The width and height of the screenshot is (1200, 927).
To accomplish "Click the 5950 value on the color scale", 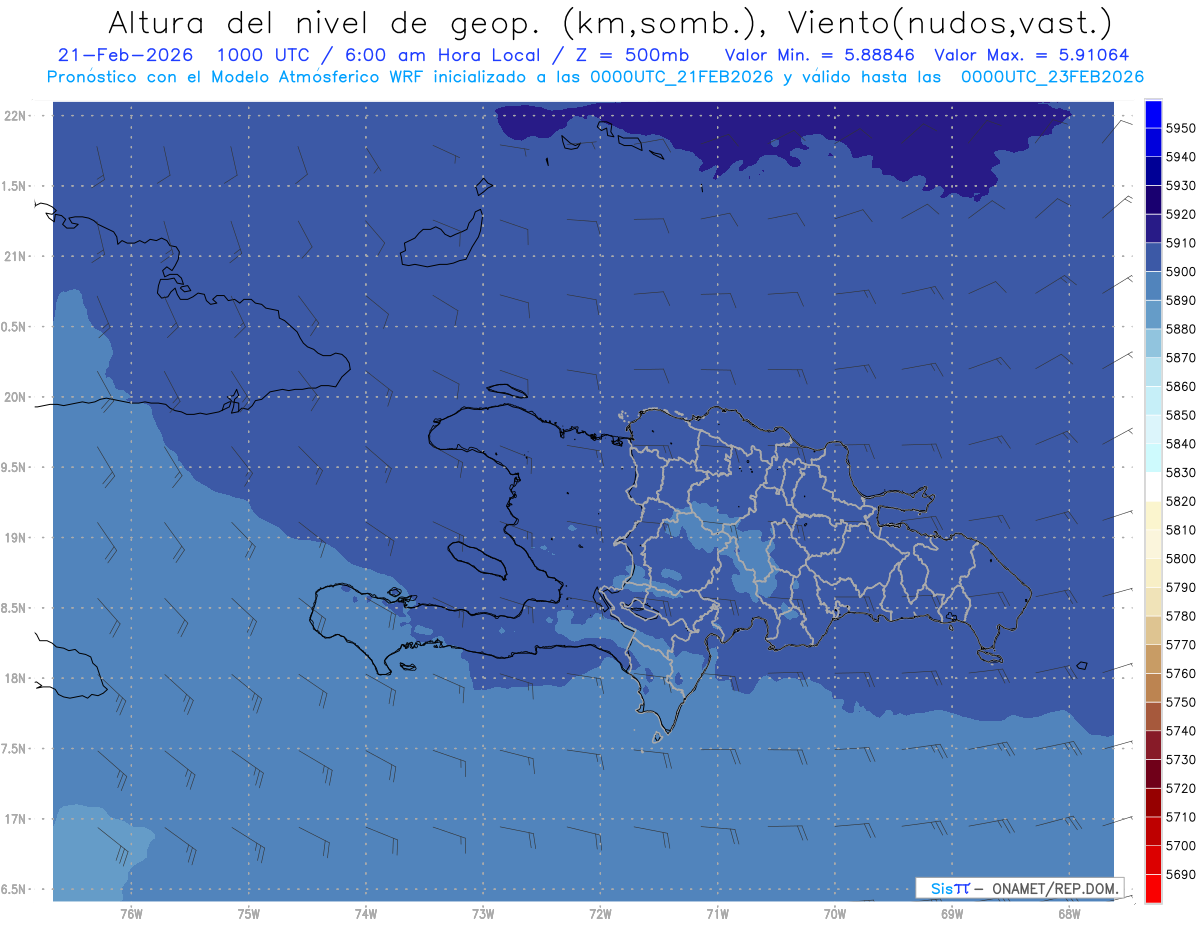I will 1181,129.
